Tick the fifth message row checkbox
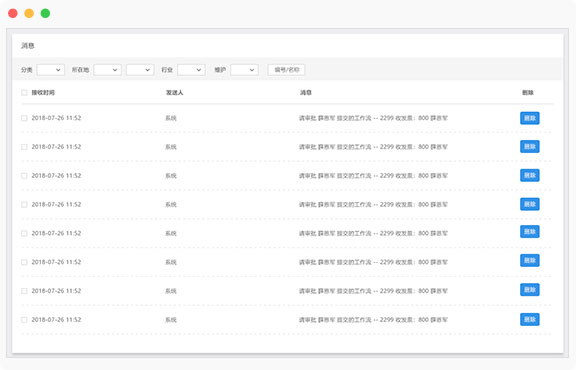This screenshot has height=370, width=576. [x=24, y=233]
